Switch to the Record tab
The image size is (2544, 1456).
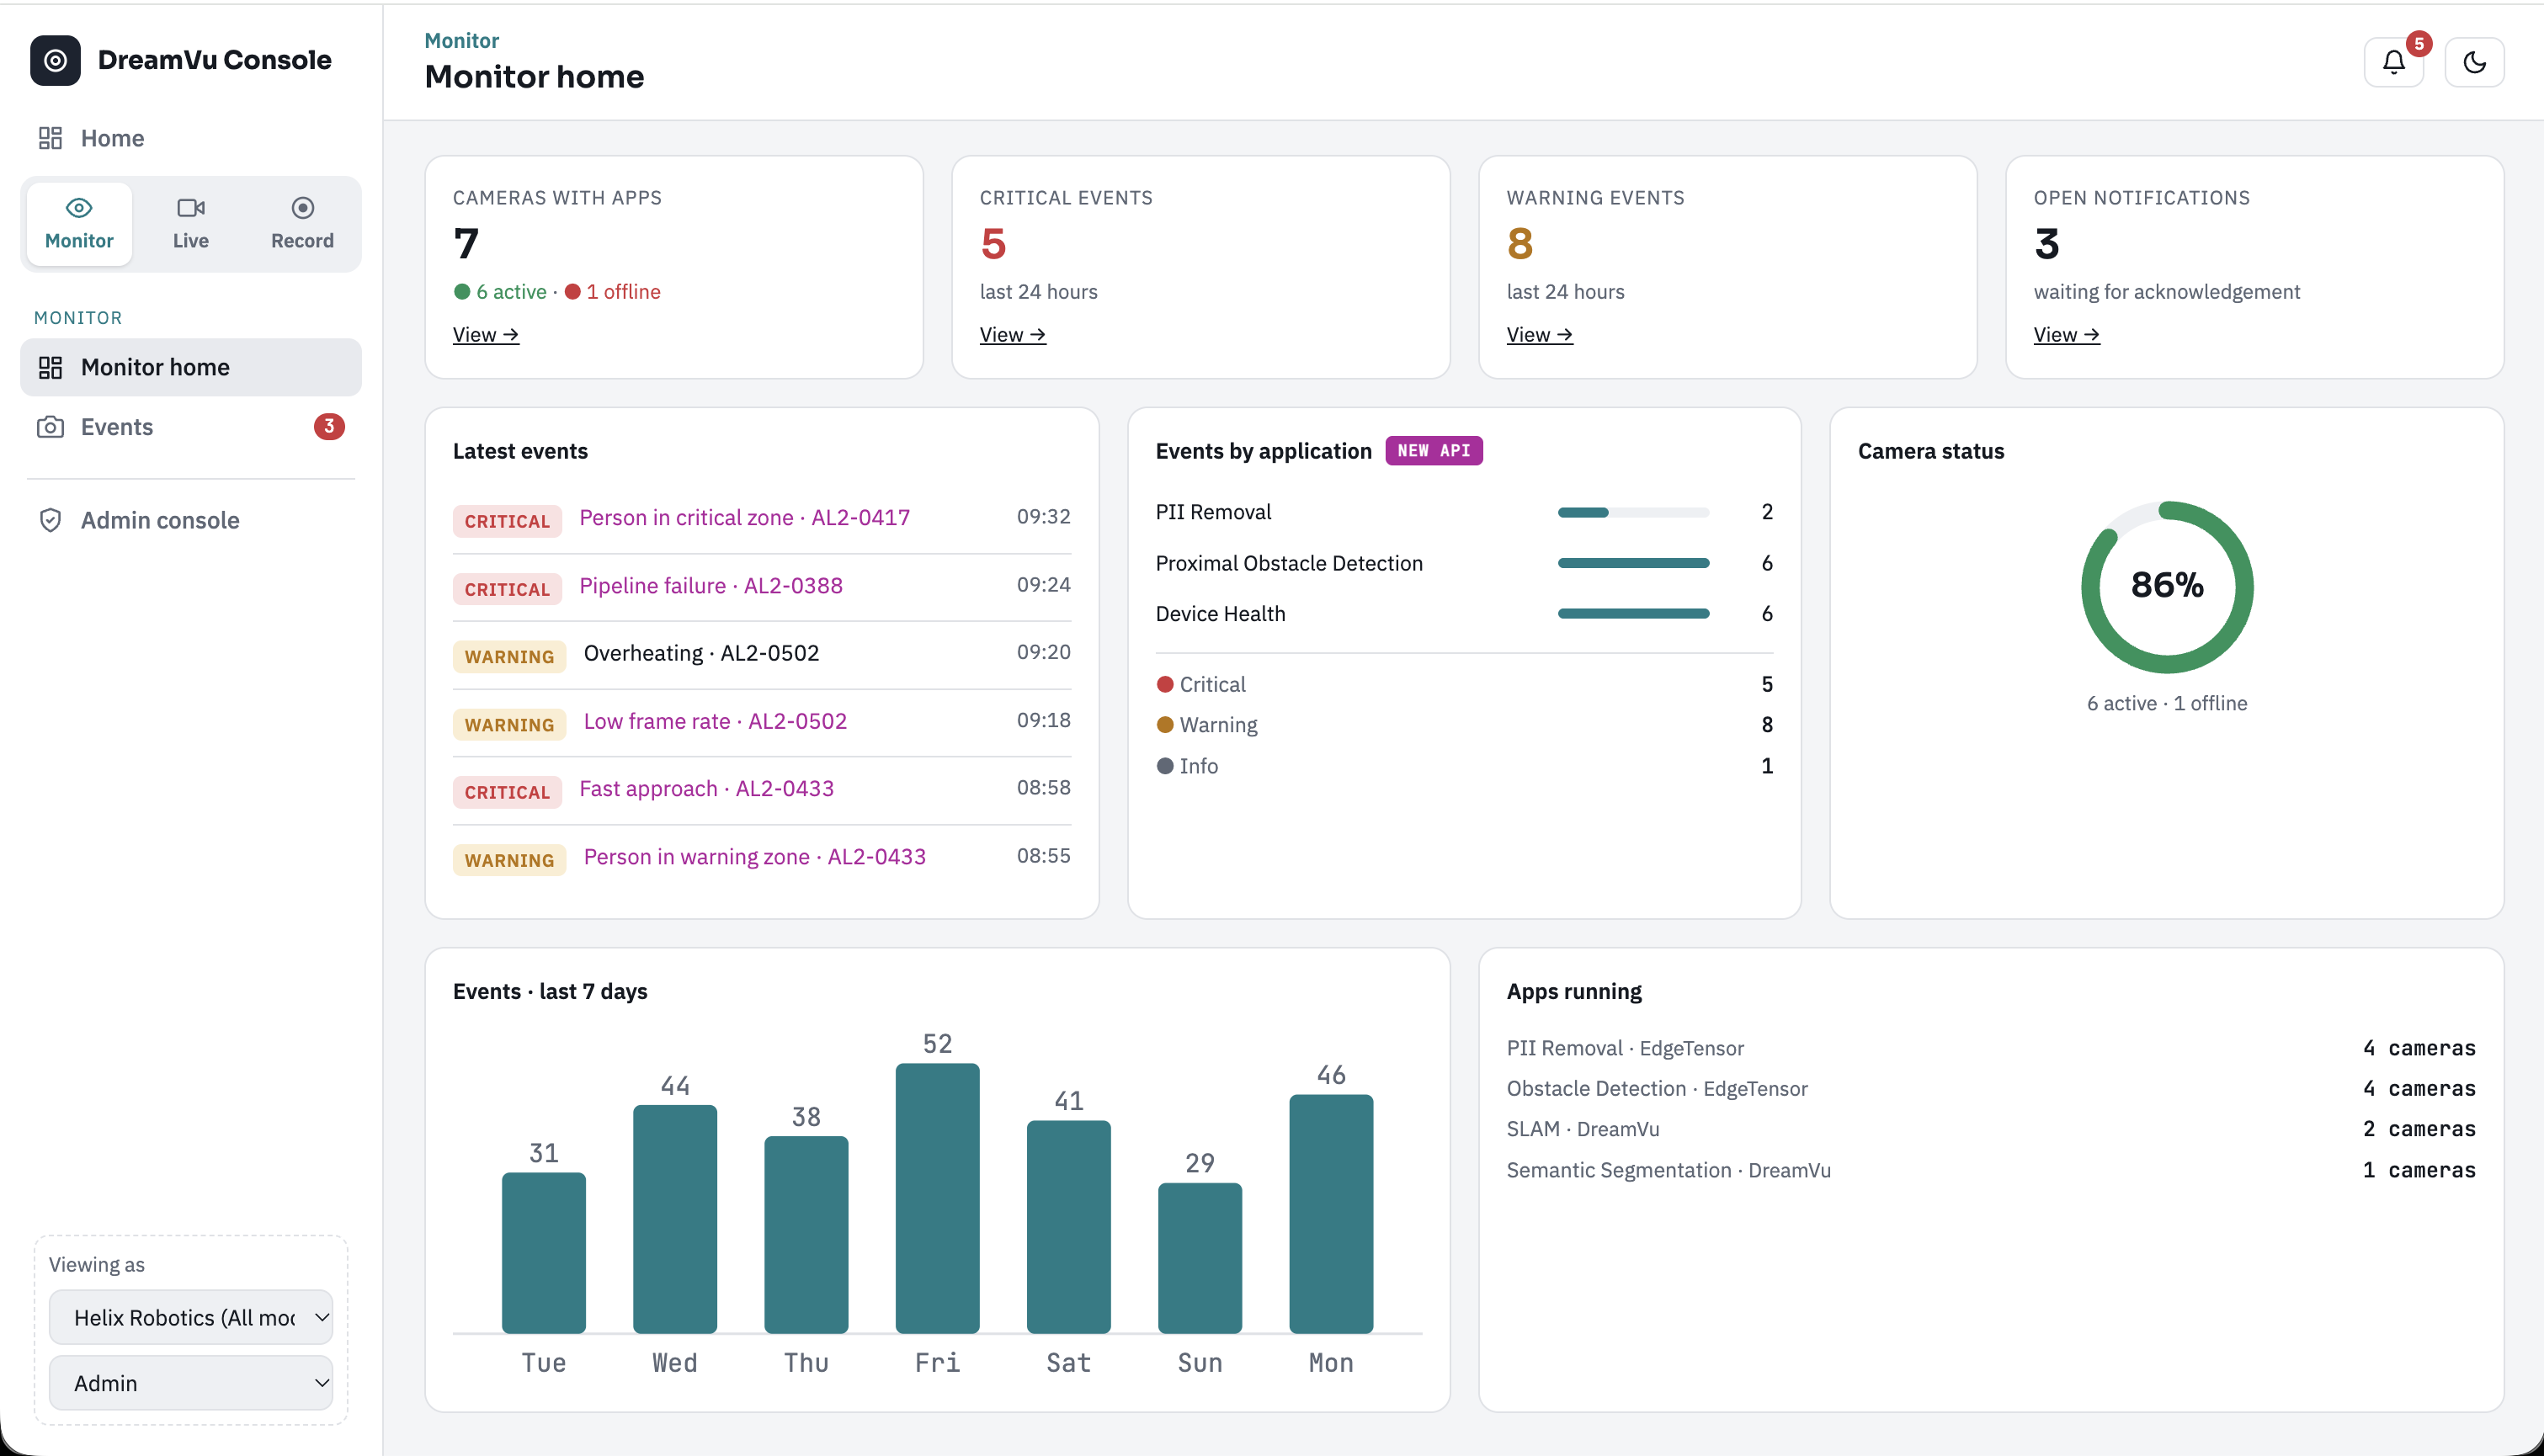(302, 223)
